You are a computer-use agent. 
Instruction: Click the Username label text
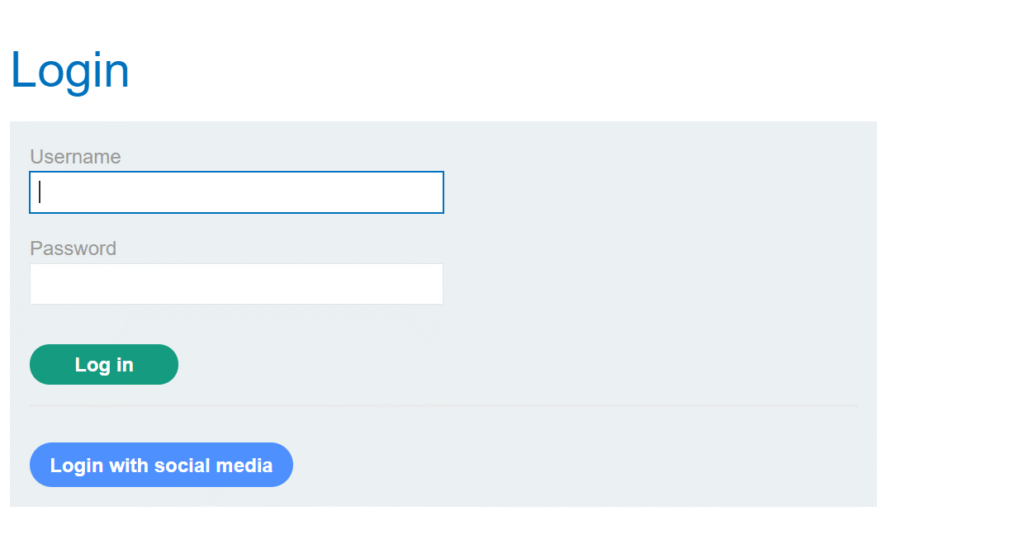(x=75, y=157)
